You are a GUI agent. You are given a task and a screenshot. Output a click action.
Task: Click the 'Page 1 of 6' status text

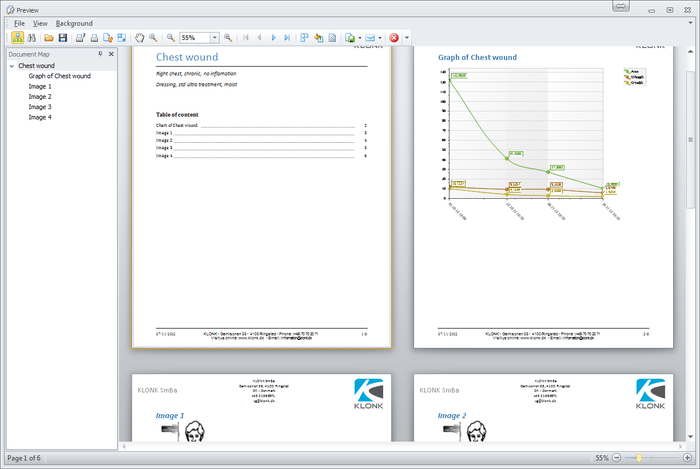pos(24,458)
